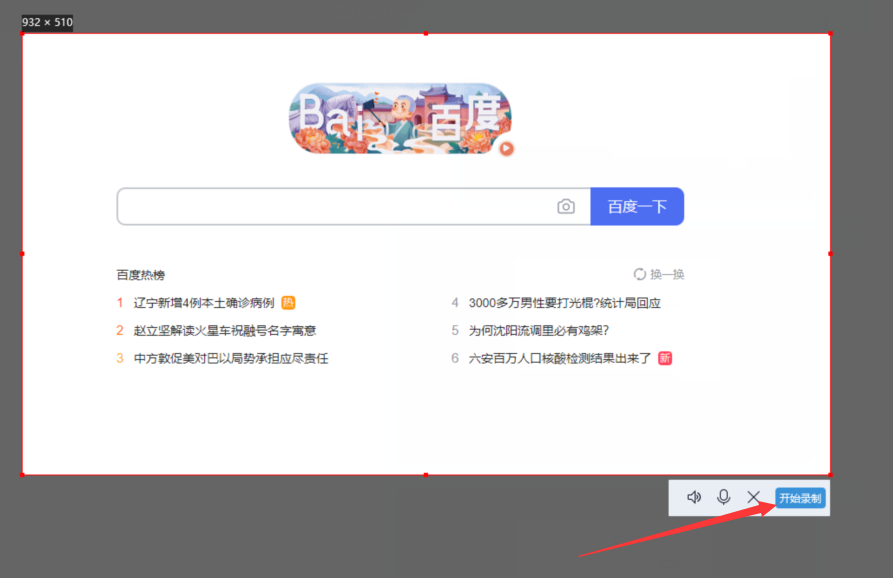Click the 百度一下 search button
The height and width of the screenshot is (578, 893).
click(637, 207)
